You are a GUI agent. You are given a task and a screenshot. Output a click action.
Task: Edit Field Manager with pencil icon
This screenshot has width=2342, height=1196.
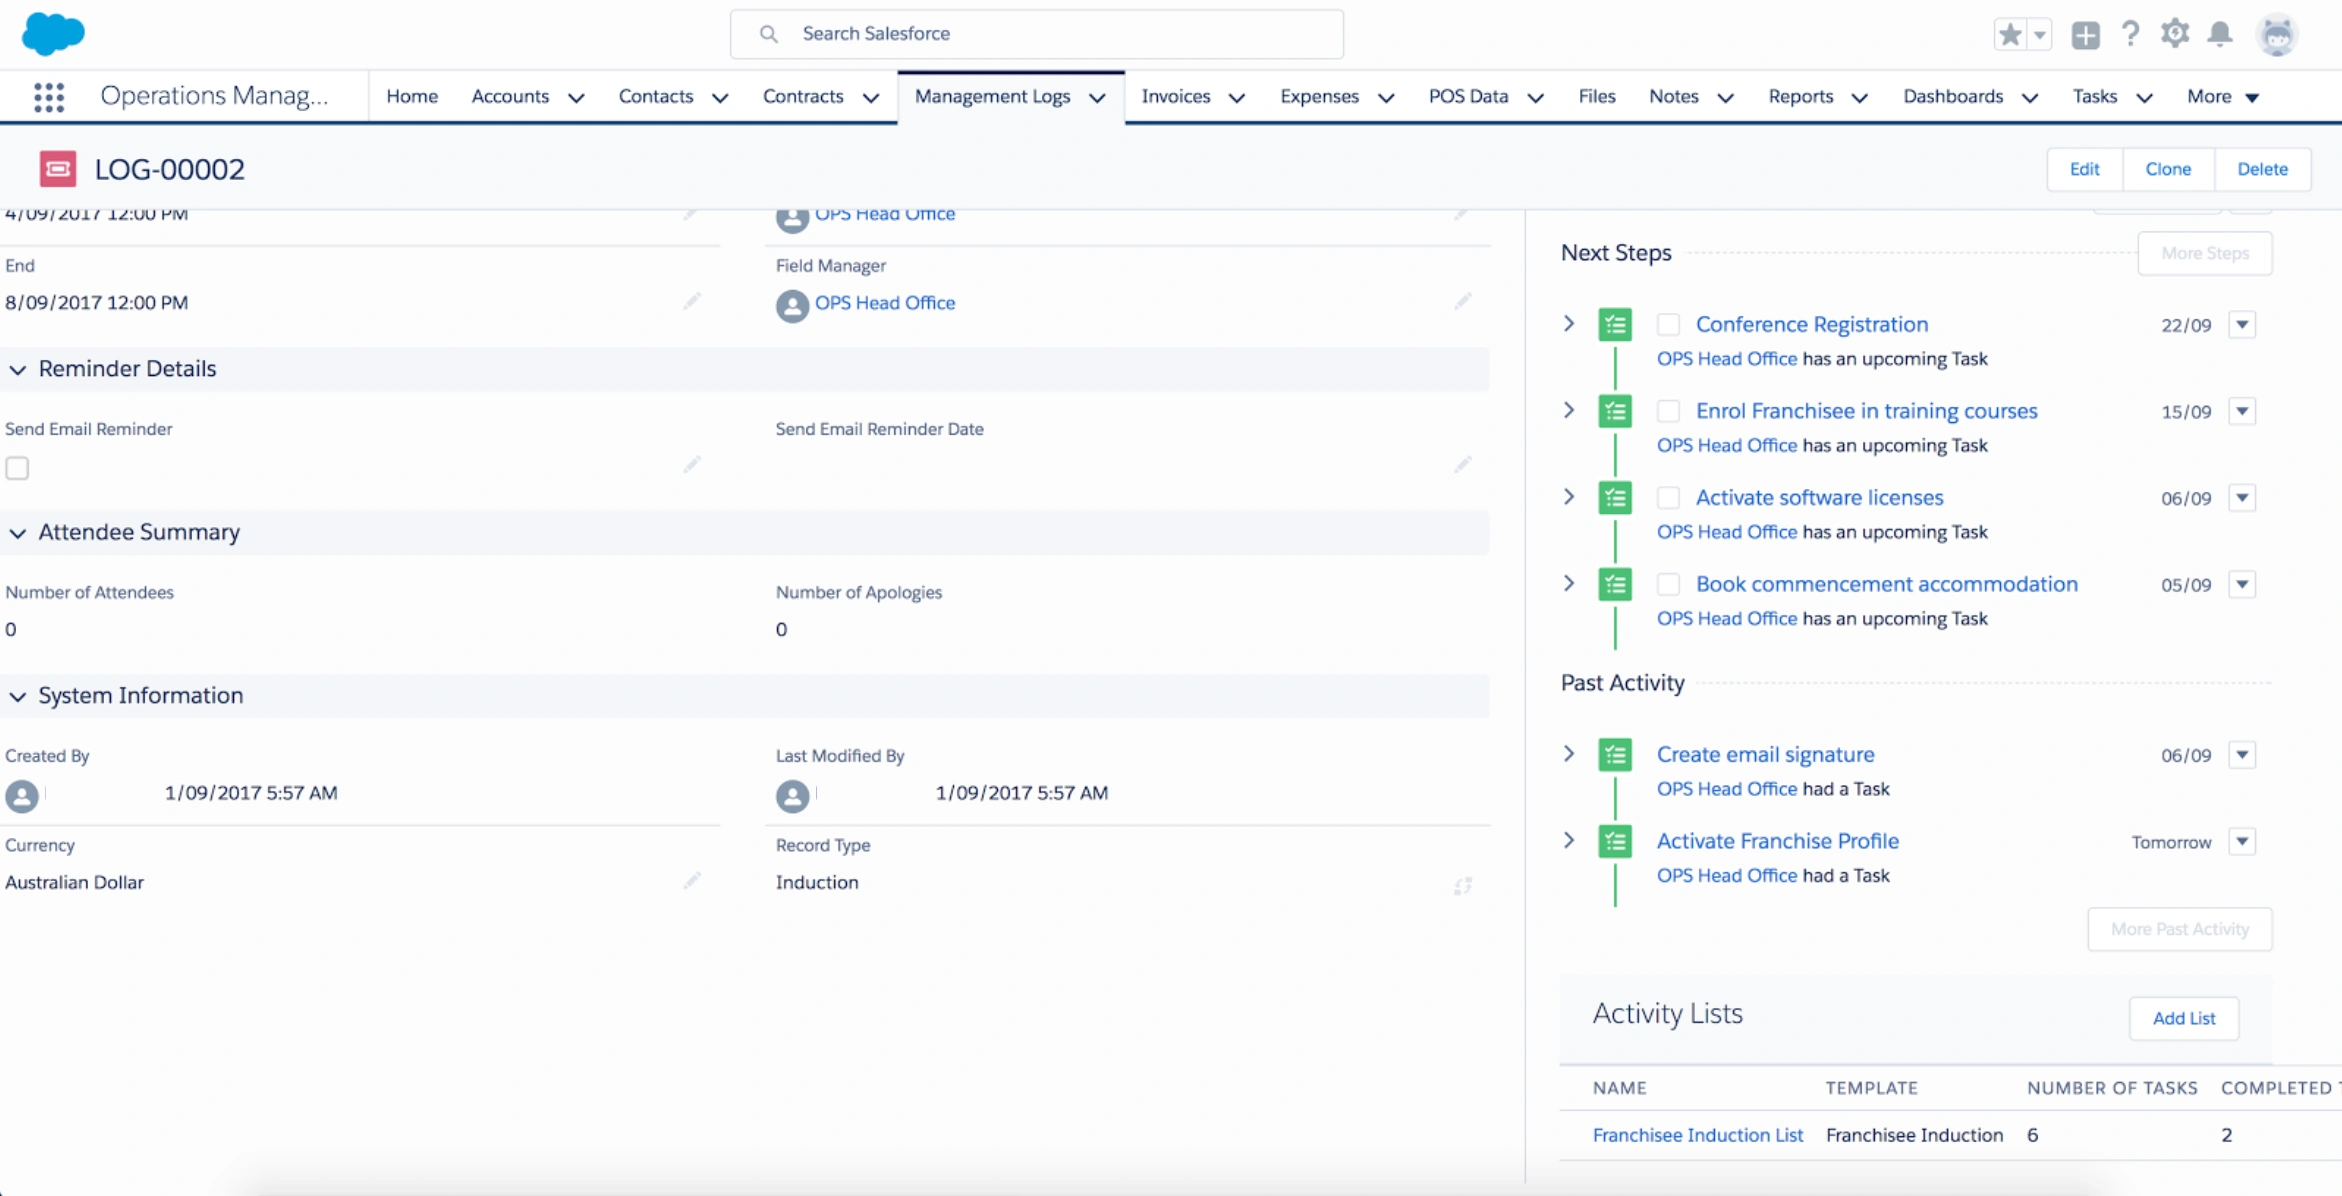pos(1462,301)
